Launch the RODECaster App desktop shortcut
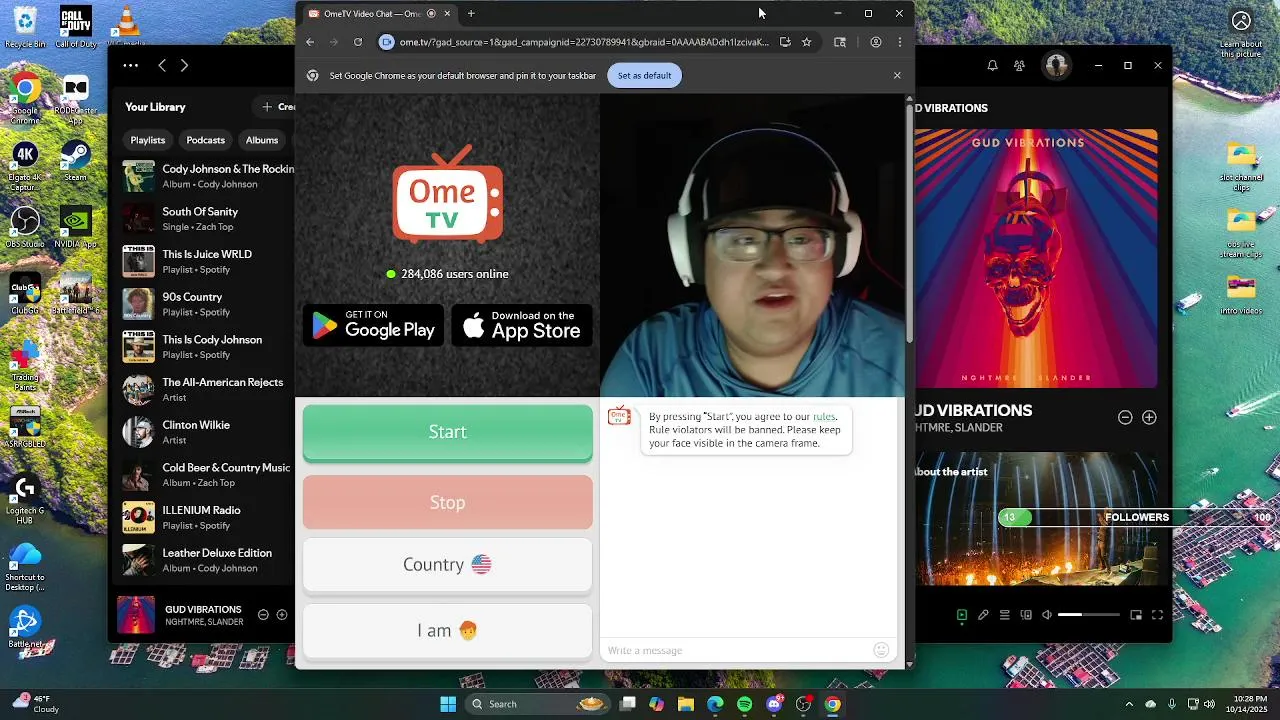Viewport: 1280px width, 720px height. click(76, 98)
